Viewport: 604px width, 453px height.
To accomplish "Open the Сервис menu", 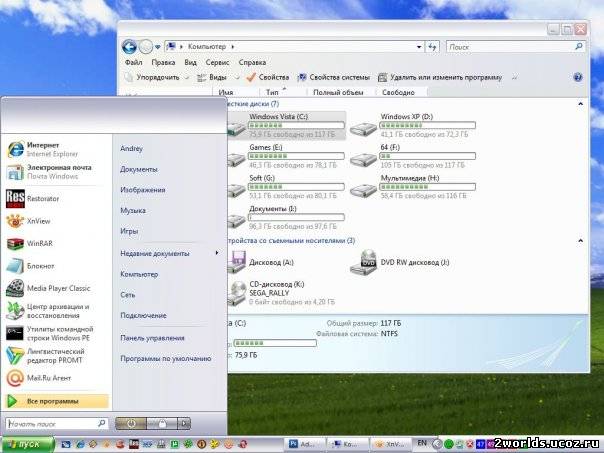I will (x=217, y=62).
